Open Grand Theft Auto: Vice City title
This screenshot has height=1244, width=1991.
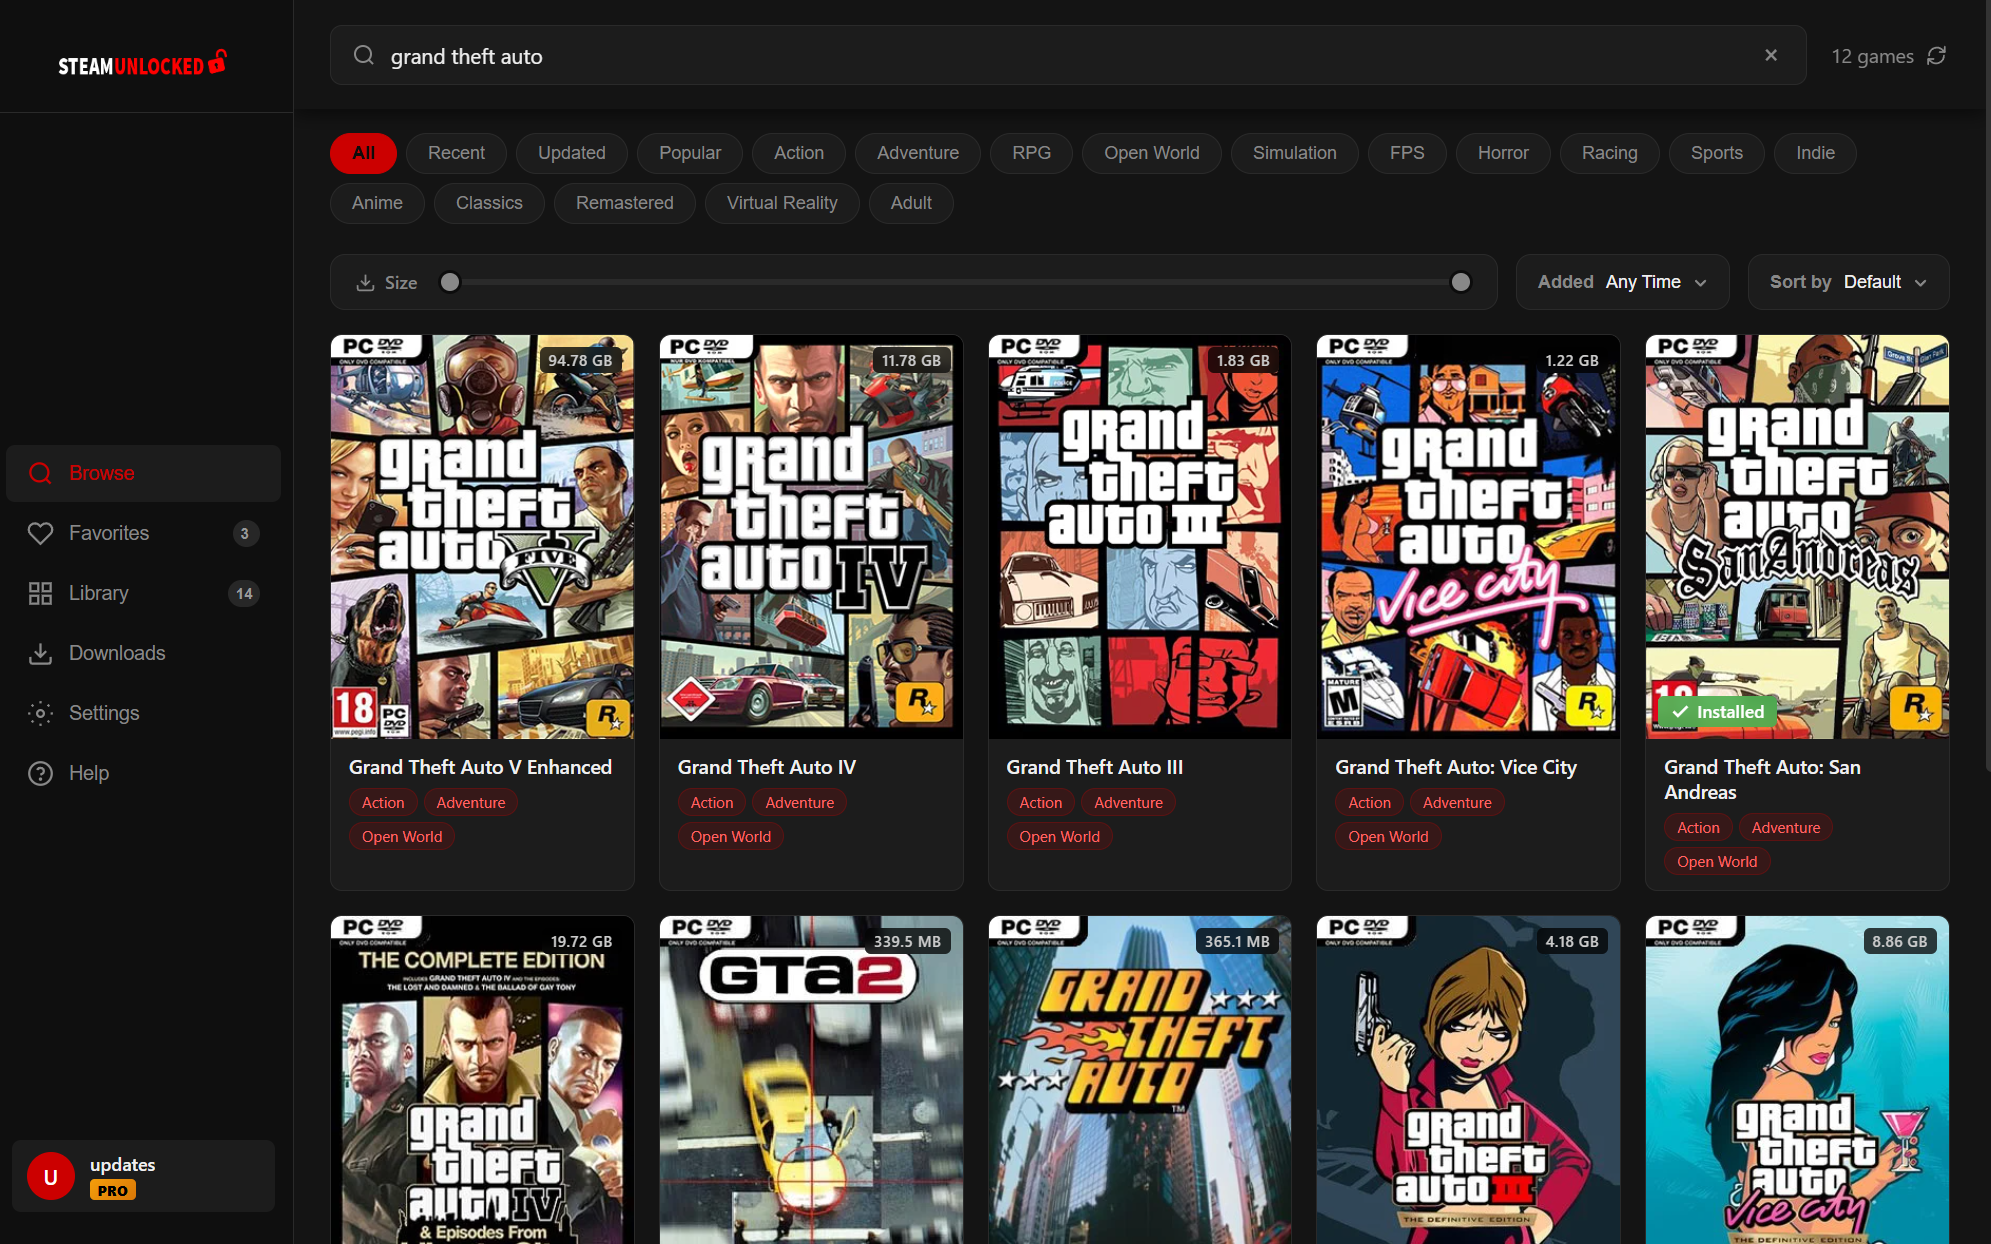1456,767
